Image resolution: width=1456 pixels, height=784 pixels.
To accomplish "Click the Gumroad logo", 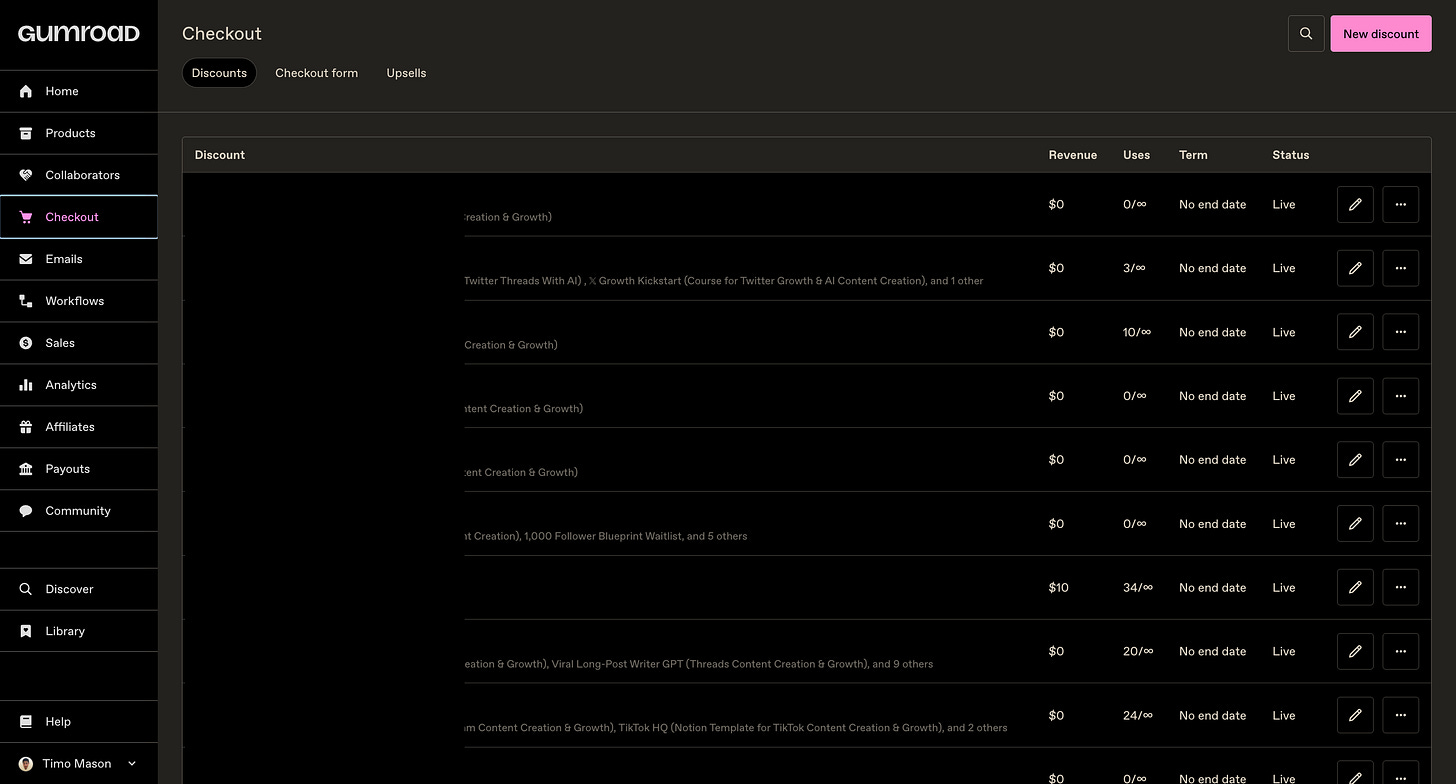I will (78, 33).
